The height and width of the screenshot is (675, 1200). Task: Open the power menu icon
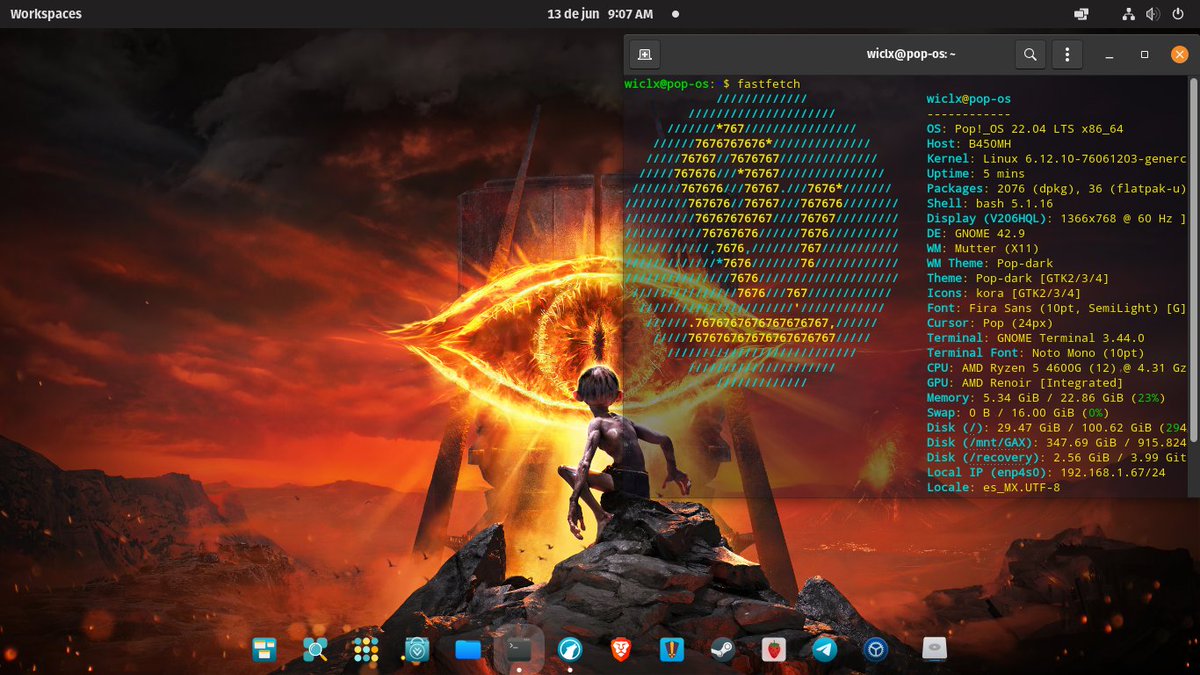click(1178, 14)
